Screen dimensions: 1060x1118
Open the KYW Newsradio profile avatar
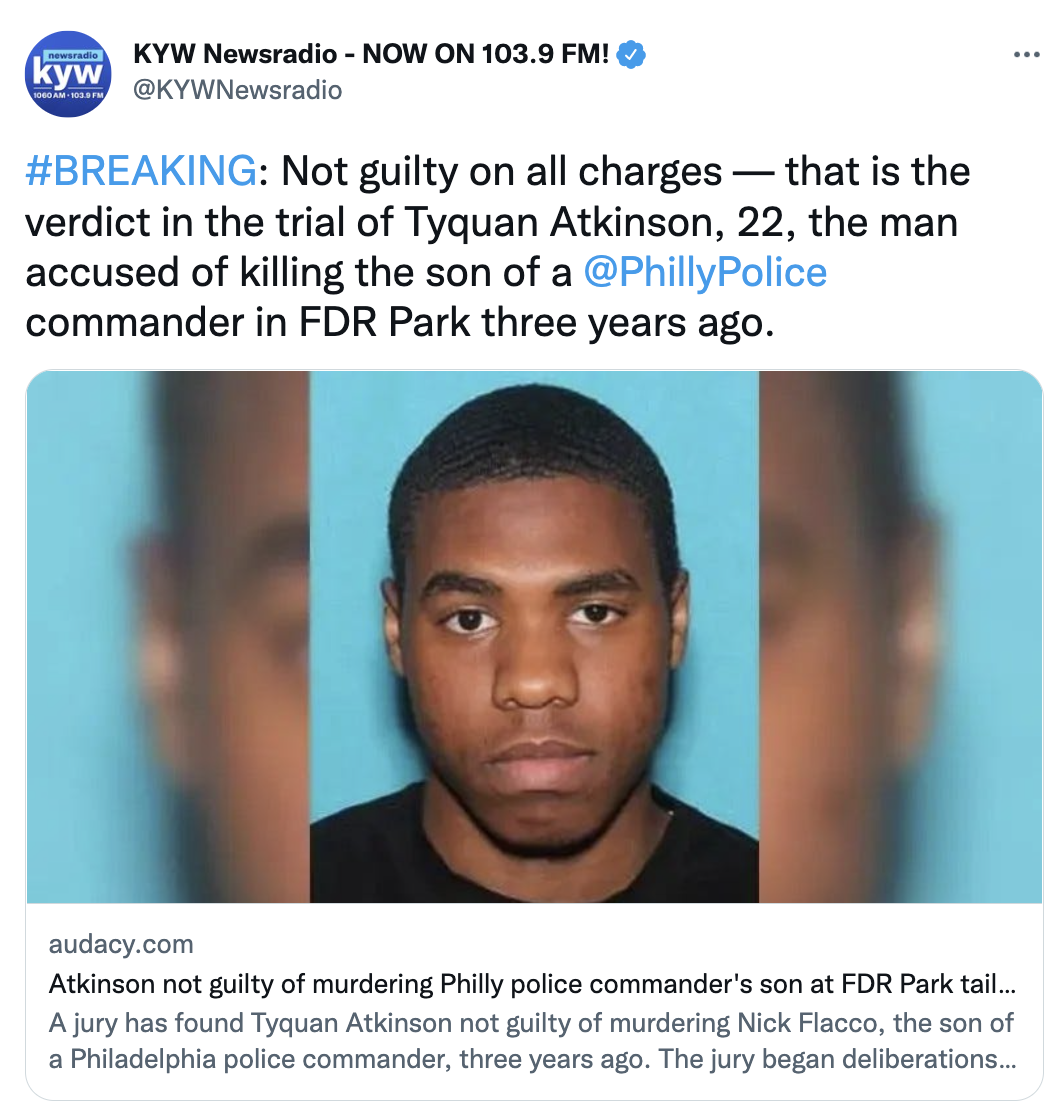pyautogui.click(x=68, y=73)
